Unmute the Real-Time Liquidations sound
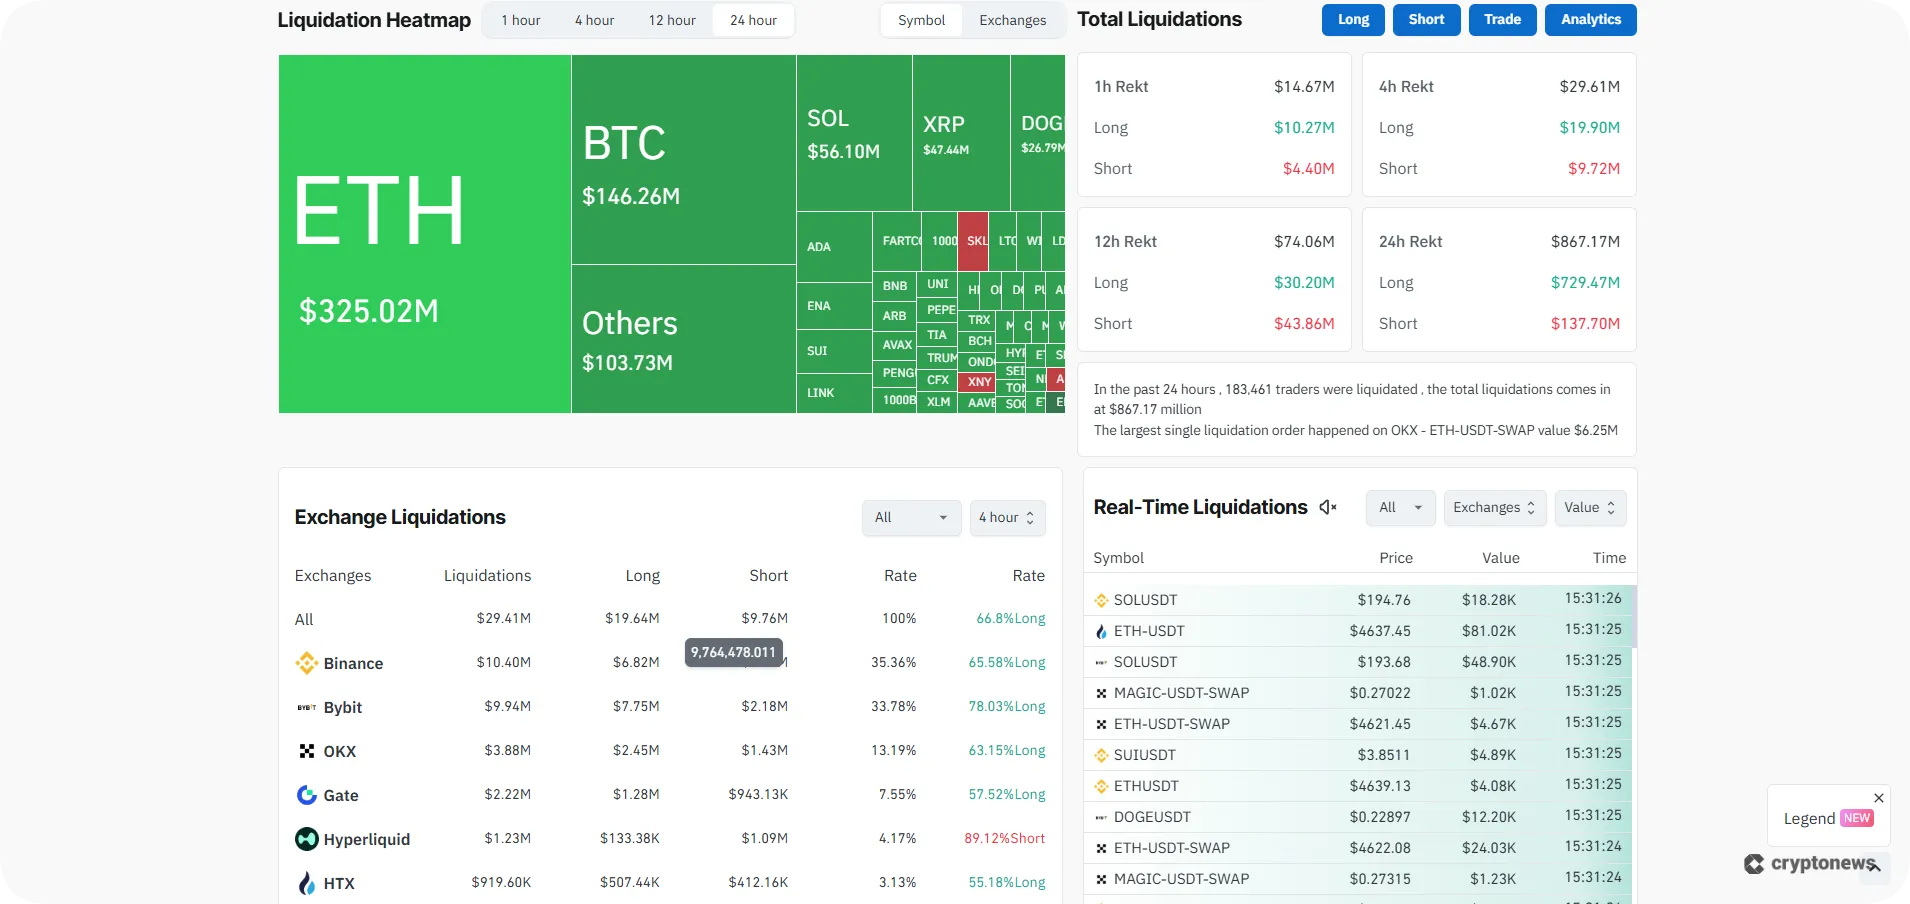The height and width of the screenshot is (904, 1910). pos(1326,507)
